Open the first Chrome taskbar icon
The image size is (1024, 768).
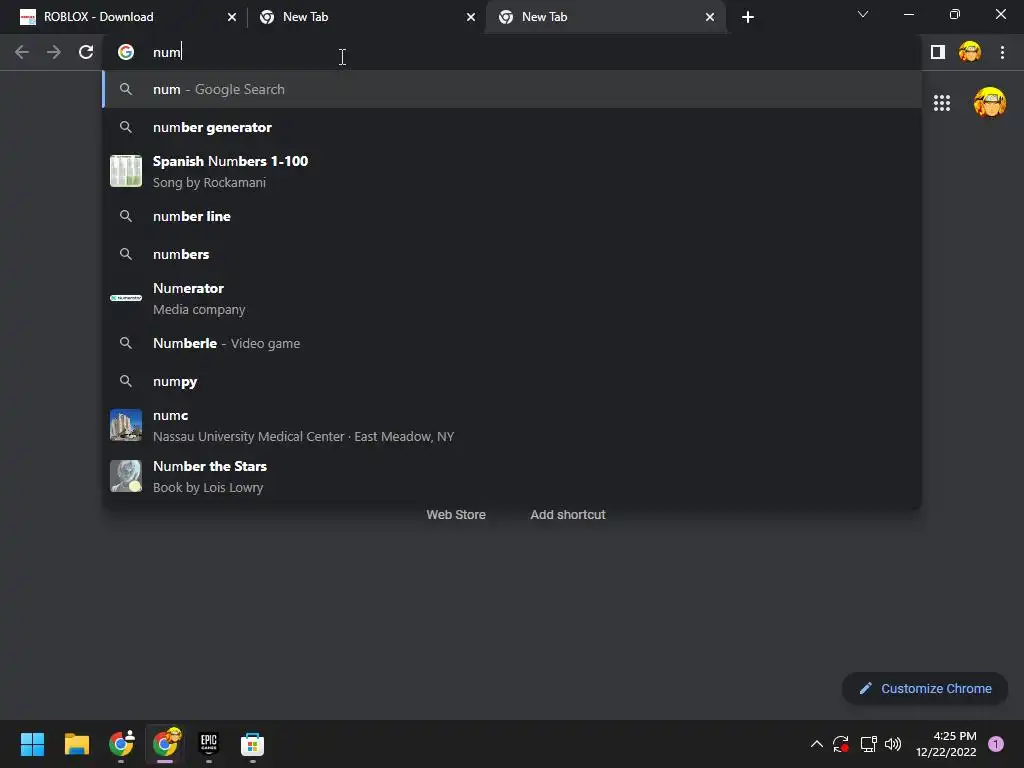(121, 744)
